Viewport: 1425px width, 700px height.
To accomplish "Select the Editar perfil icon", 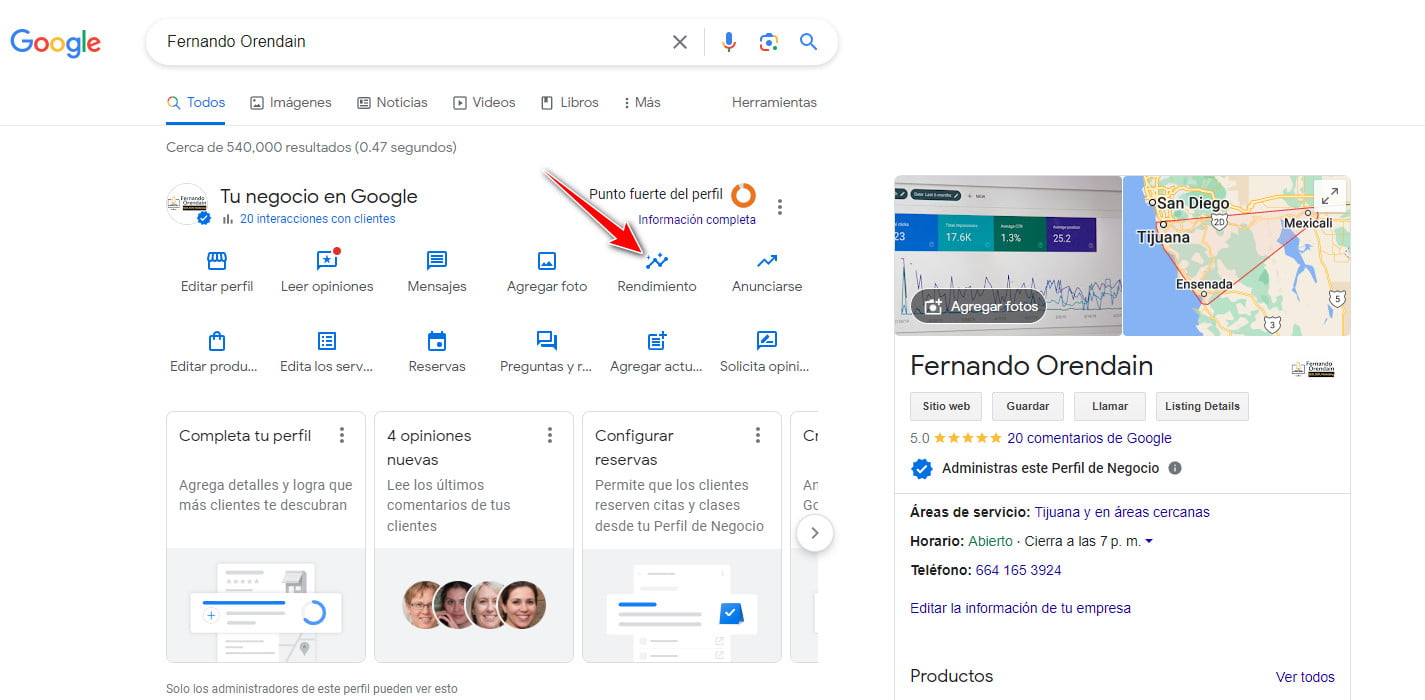I will (216, 262).
